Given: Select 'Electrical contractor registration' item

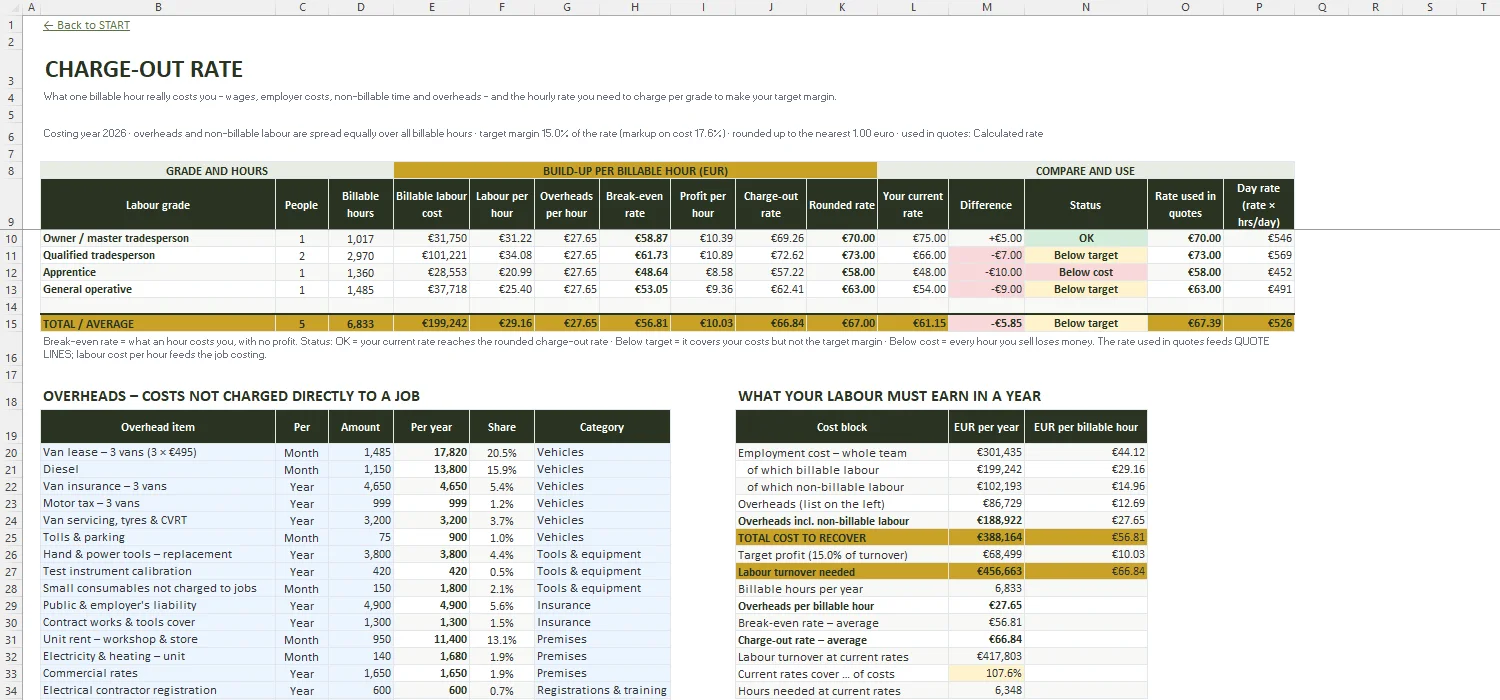Looking at the screenshot, I should click(x=158, y=690).
